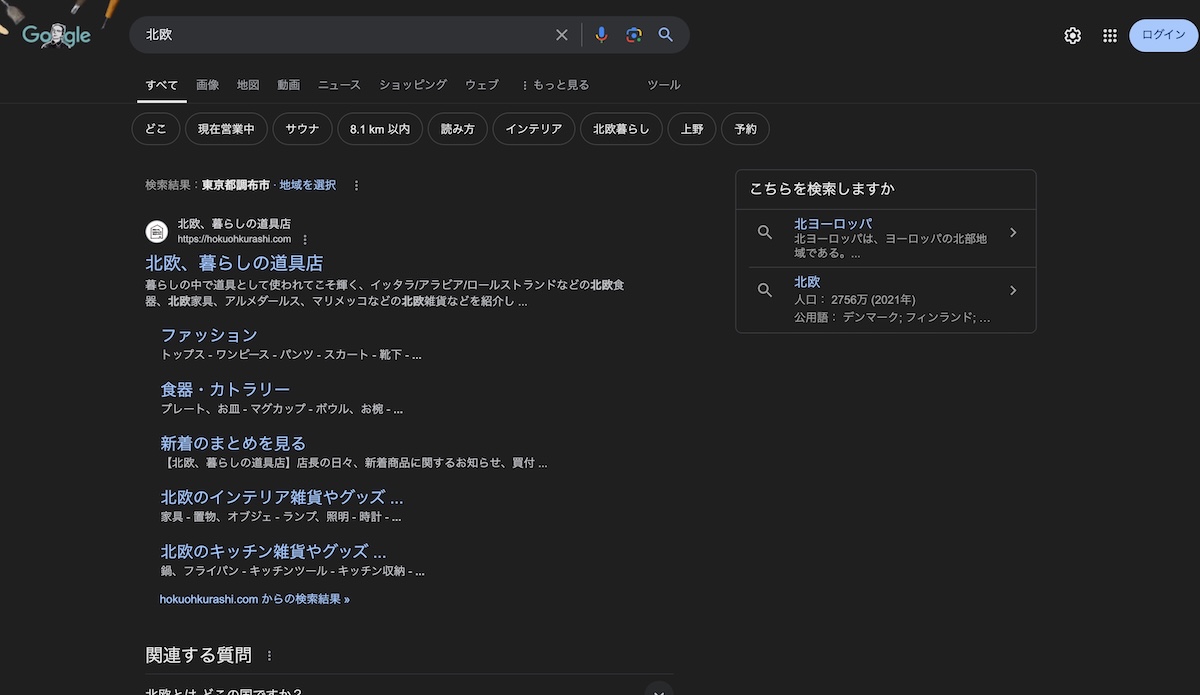Toggle the サウナ filter chip
This screenshot has height=695, width=1200.
point(302,129)
